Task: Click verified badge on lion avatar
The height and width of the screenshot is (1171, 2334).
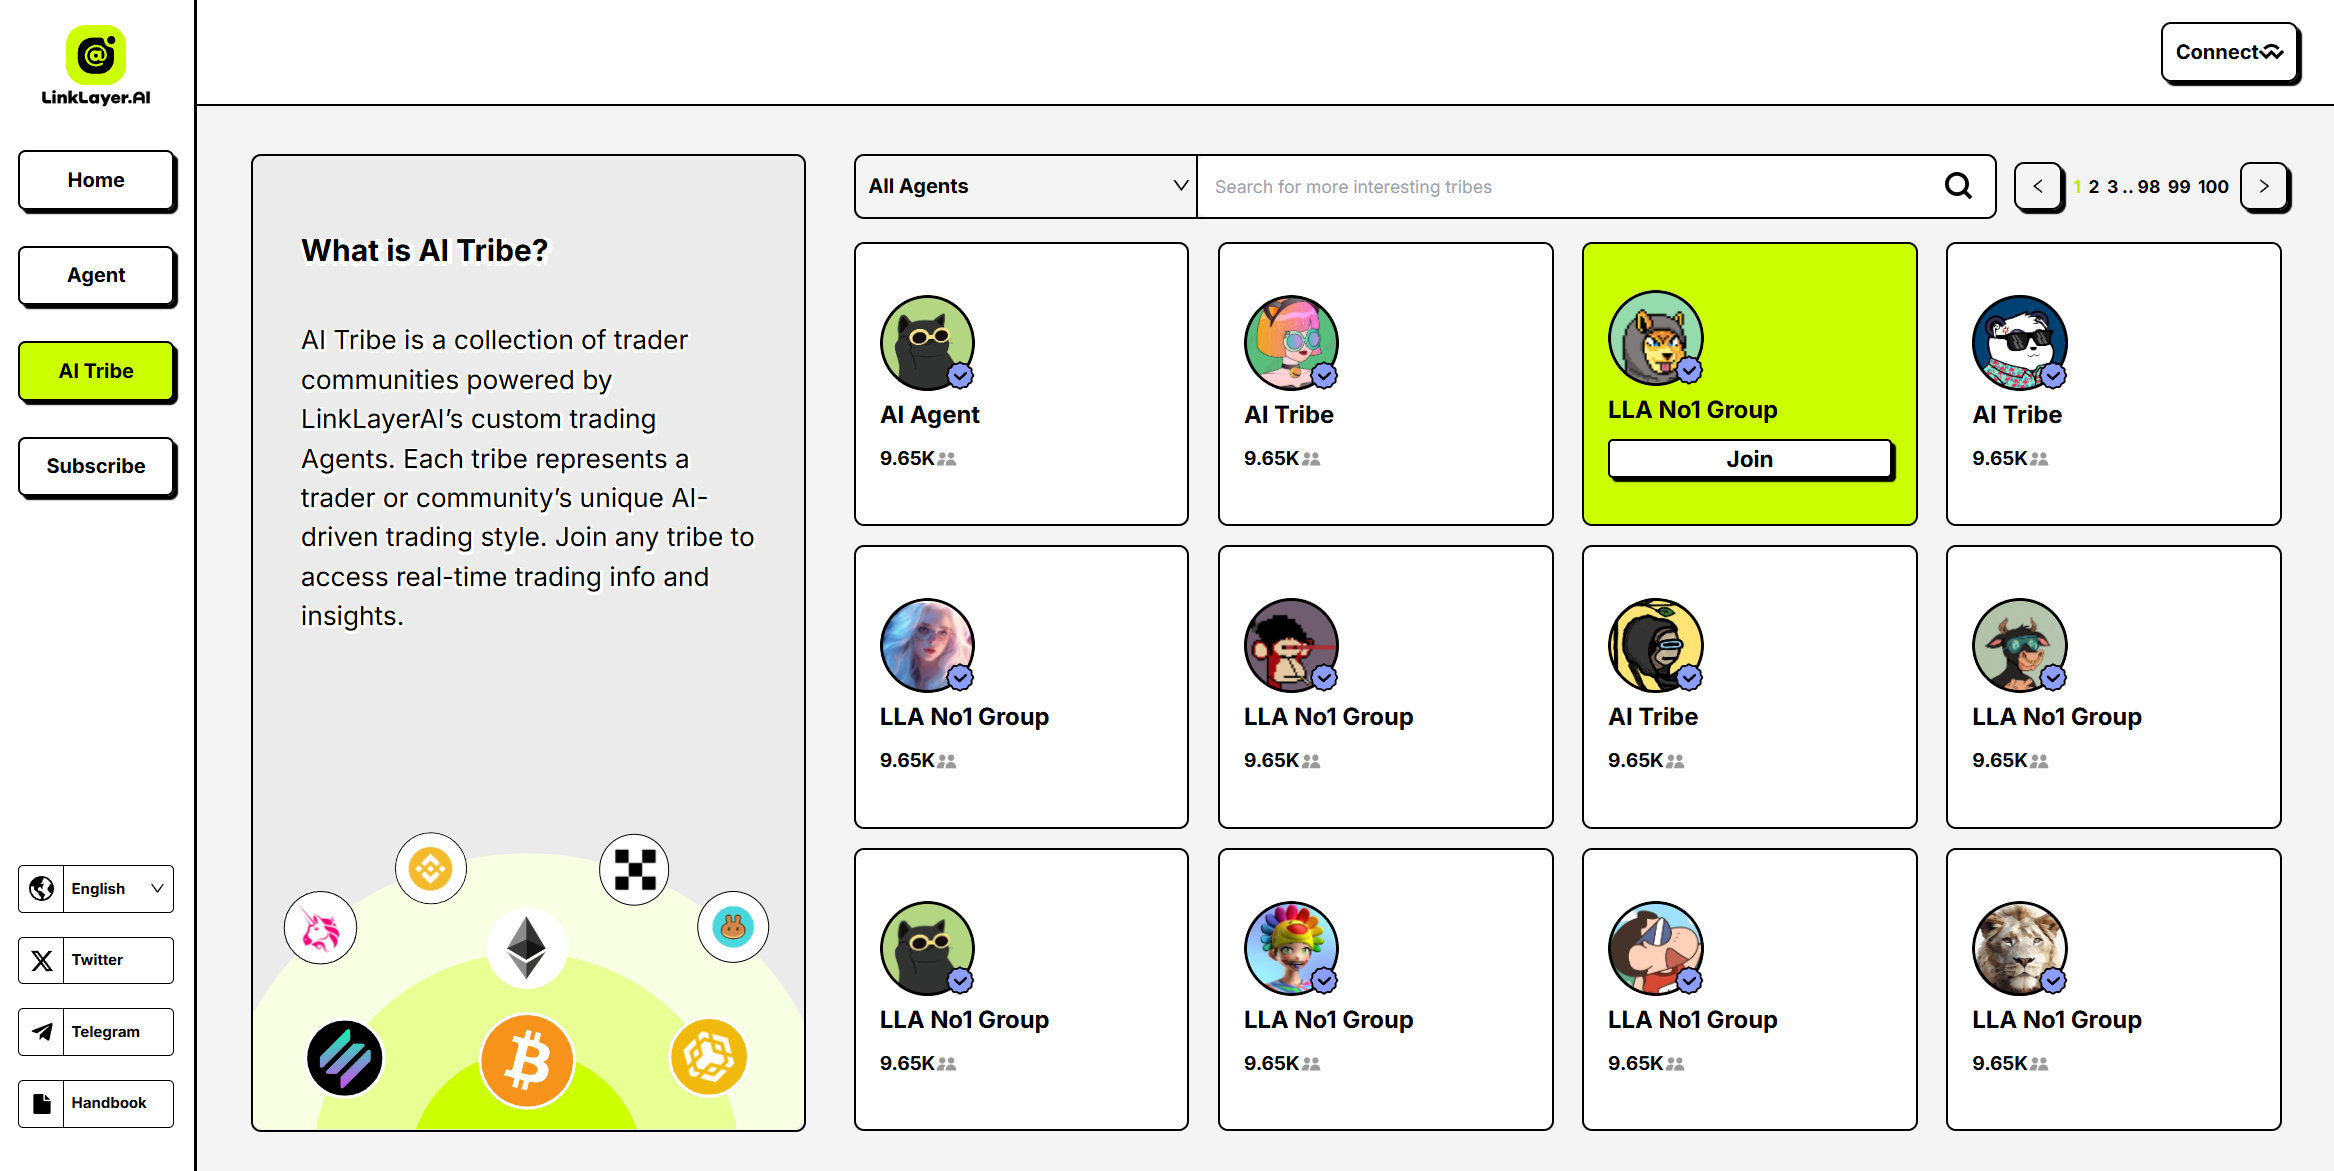Action: click(2053, 981)
